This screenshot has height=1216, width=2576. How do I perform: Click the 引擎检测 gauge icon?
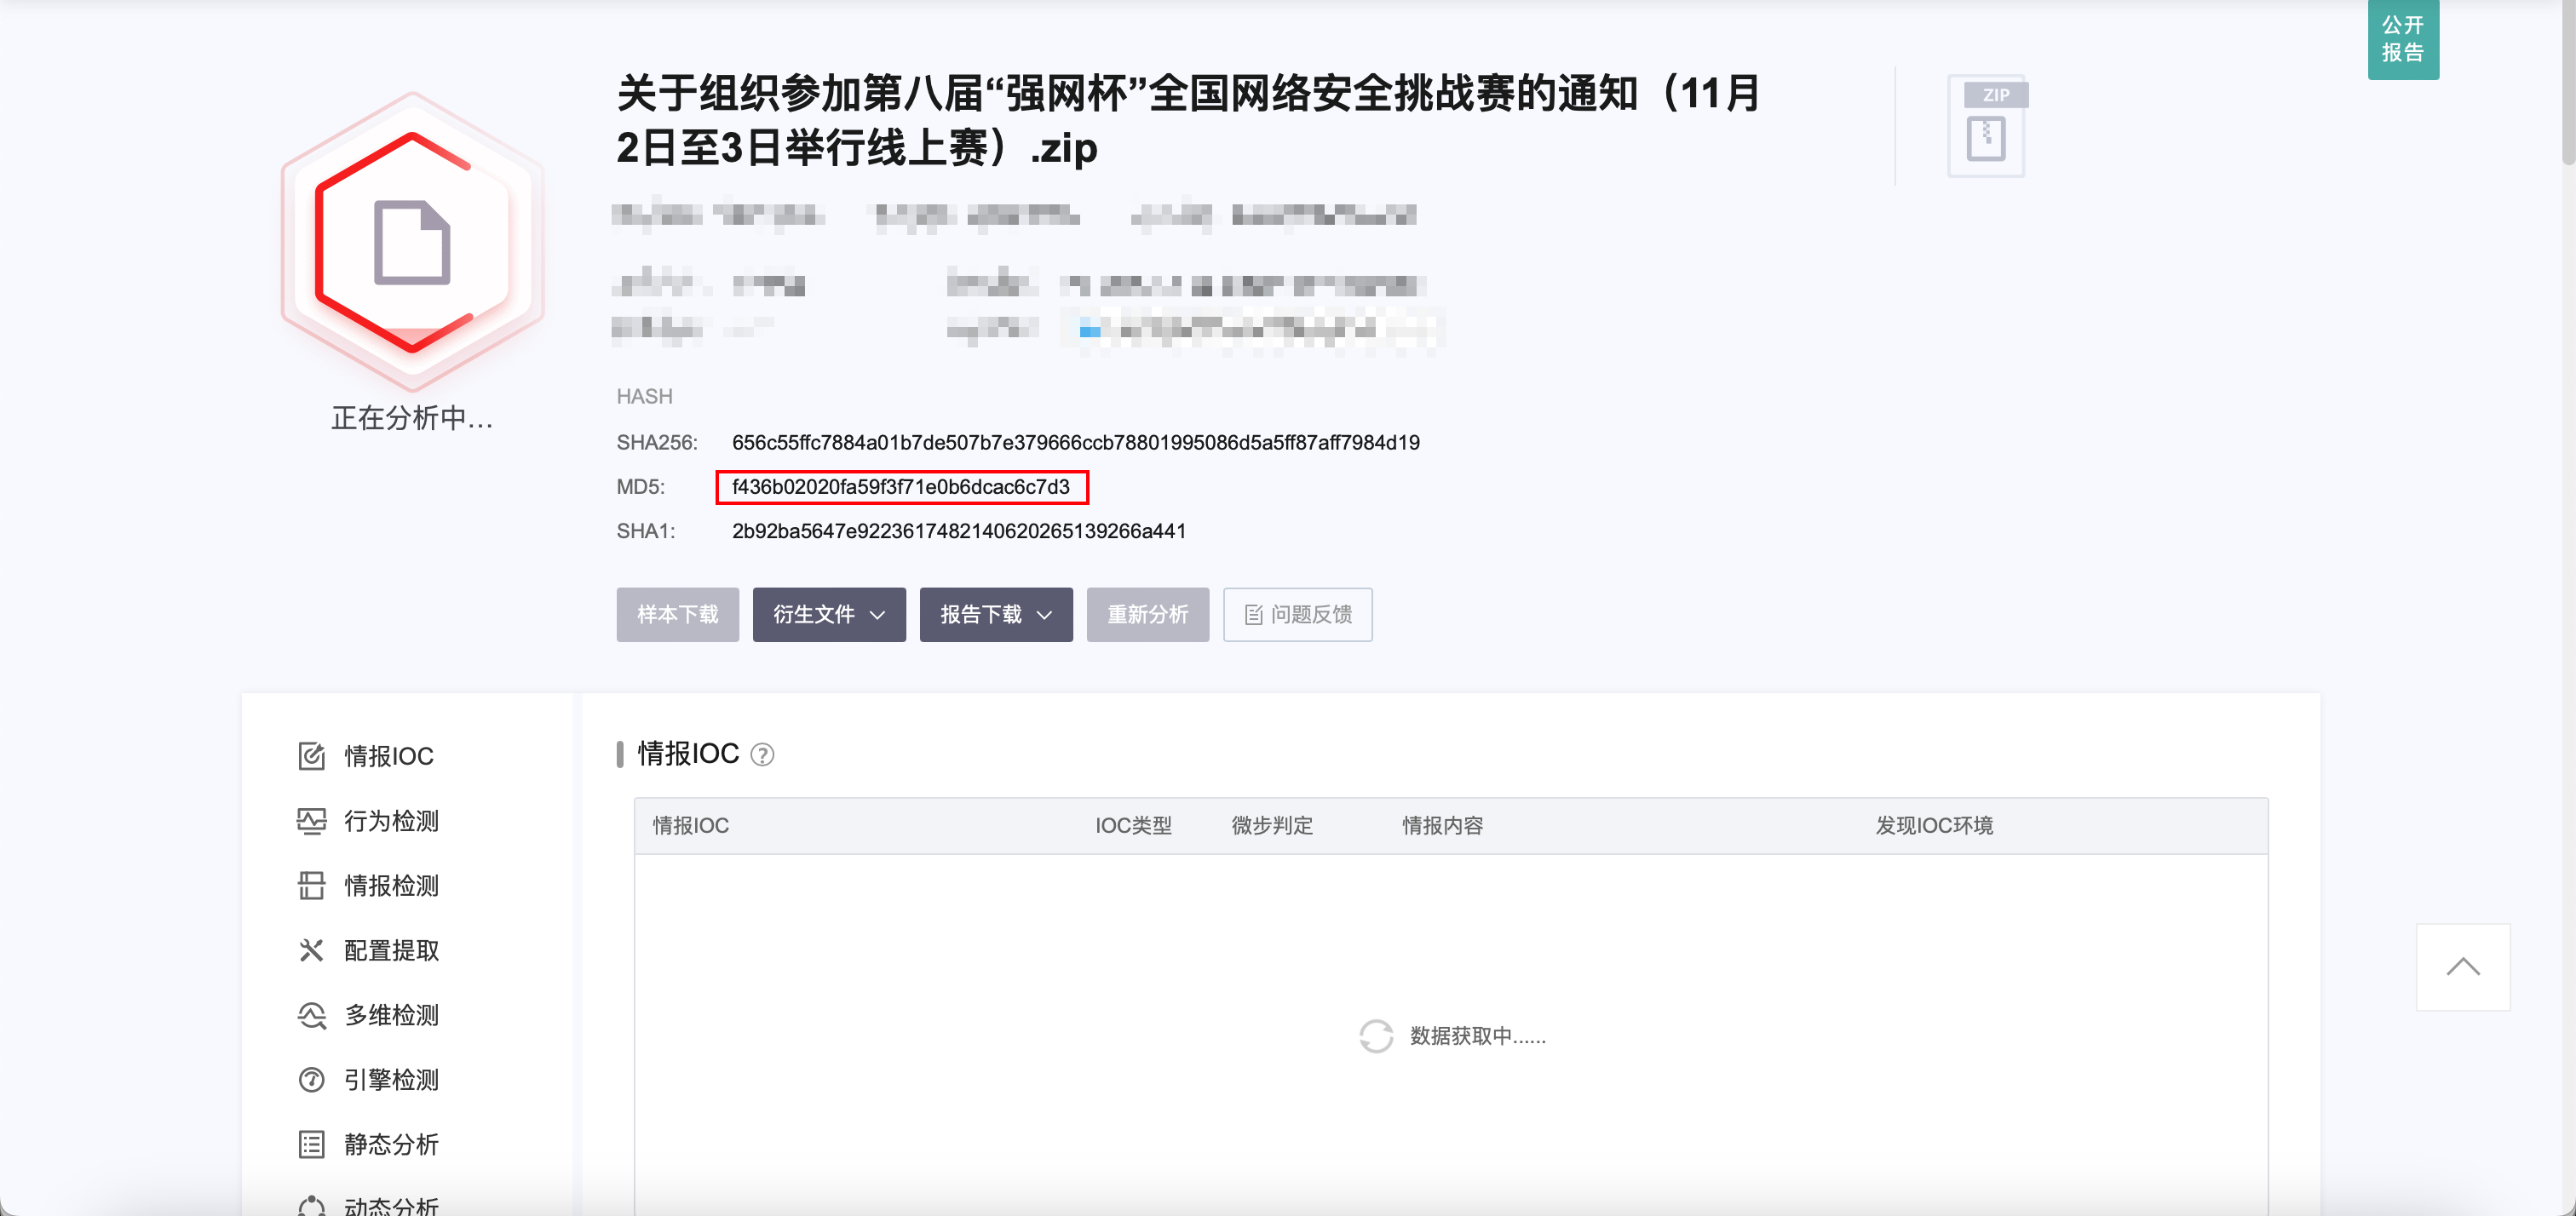(311, 1080)
